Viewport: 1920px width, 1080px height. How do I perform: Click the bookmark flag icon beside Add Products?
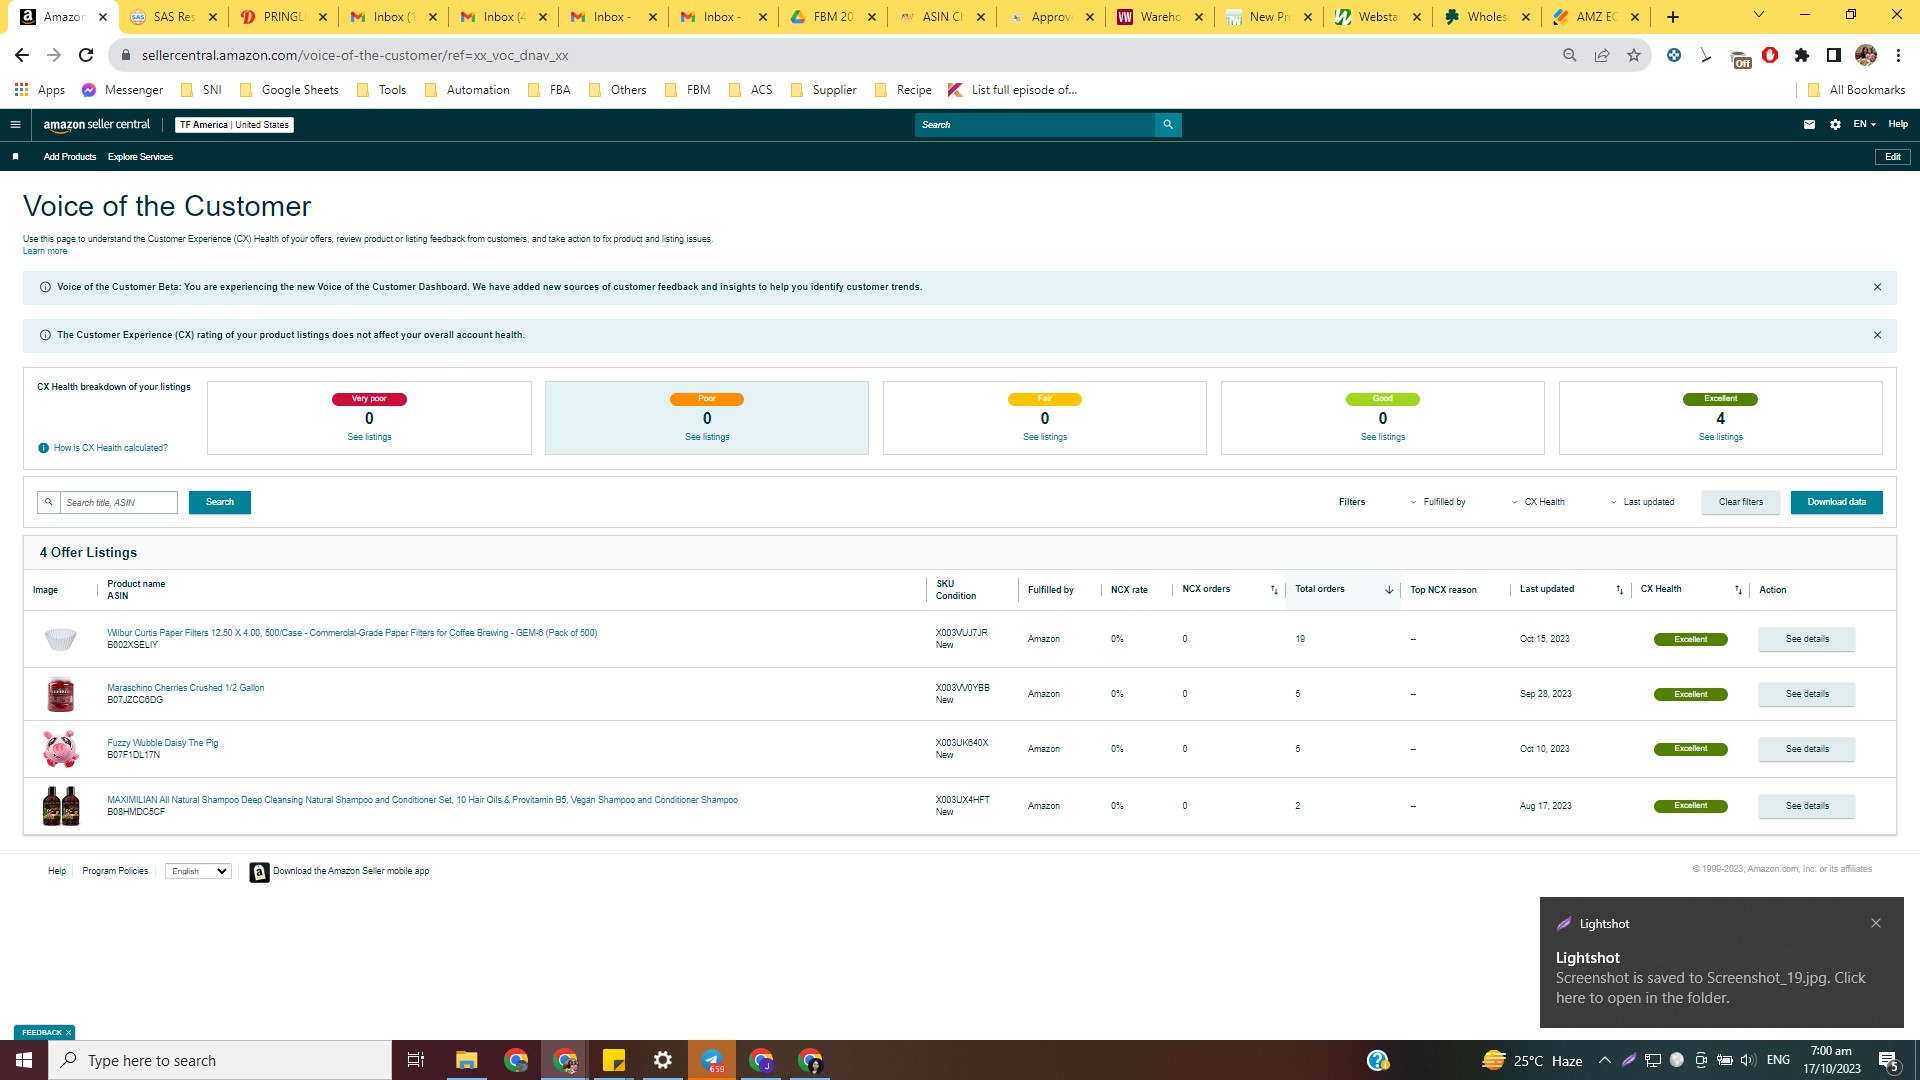coord(15,157)
